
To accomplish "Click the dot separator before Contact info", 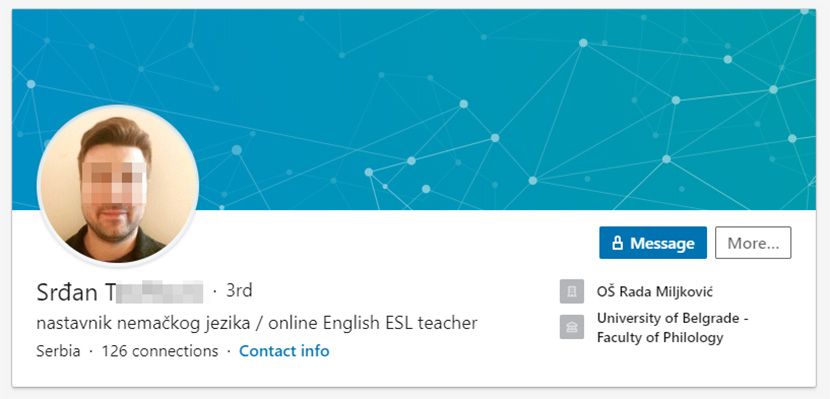I will 229,351.
